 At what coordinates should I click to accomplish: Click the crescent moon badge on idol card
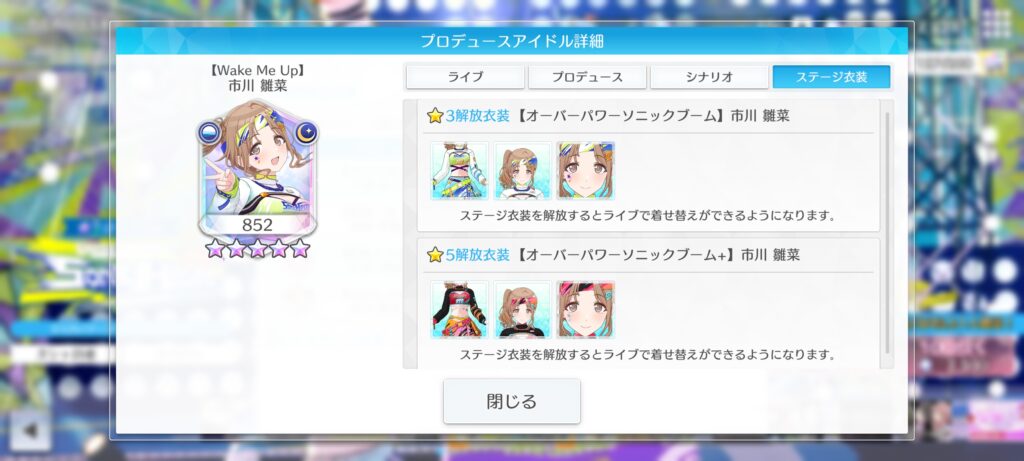click(305, 133)
